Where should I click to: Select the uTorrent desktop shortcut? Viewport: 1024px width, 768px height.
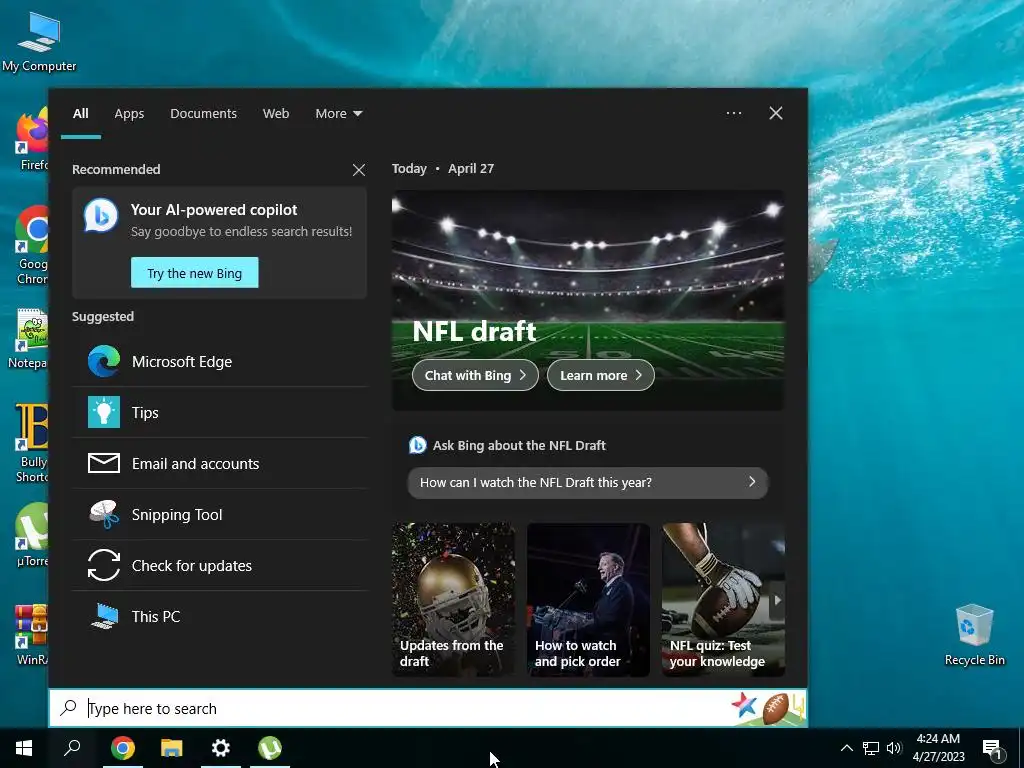click(x=31, y=535)
